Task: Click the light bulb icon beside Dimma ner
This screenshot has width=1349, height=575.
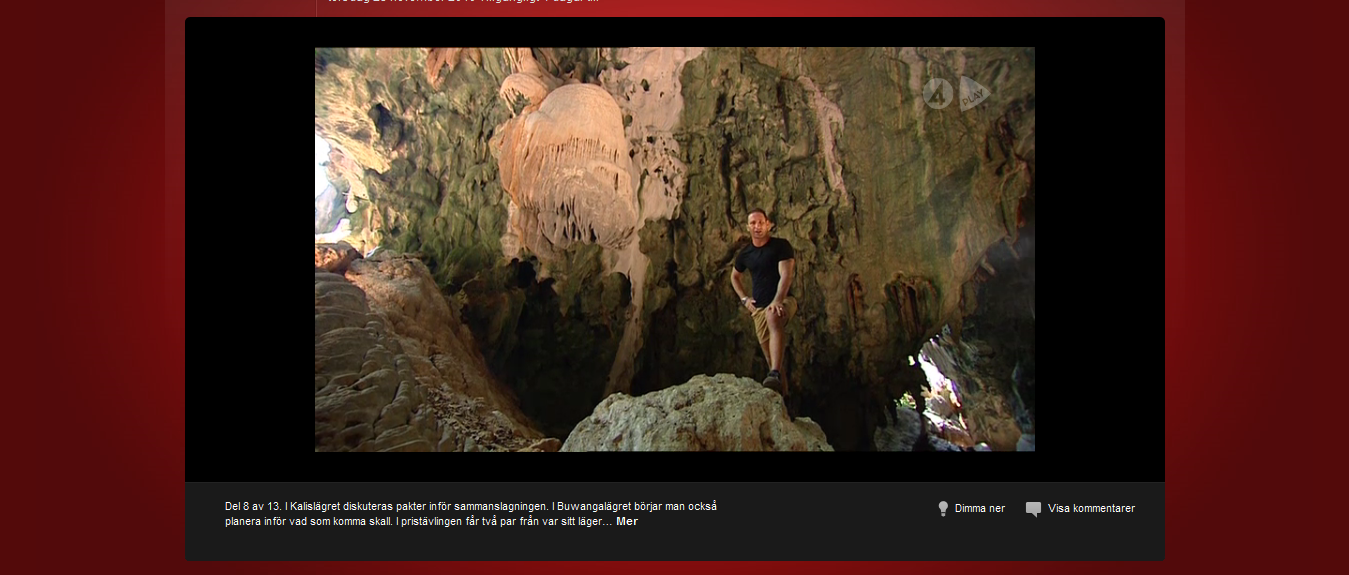Action: pos(942,509)
